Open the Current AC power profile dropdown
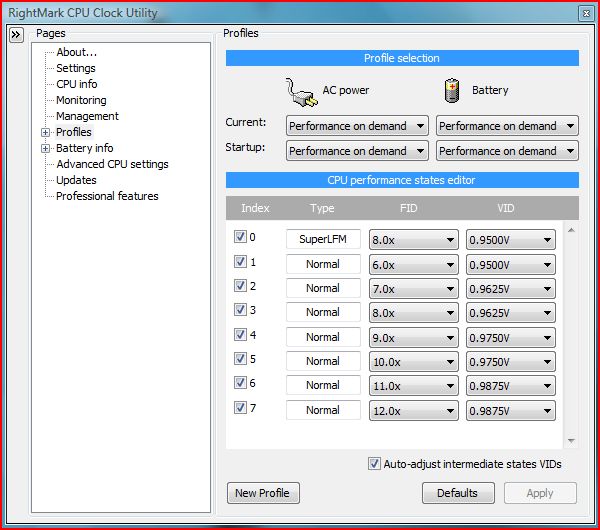This screenshot has height=530, width=600. point(357,126)
